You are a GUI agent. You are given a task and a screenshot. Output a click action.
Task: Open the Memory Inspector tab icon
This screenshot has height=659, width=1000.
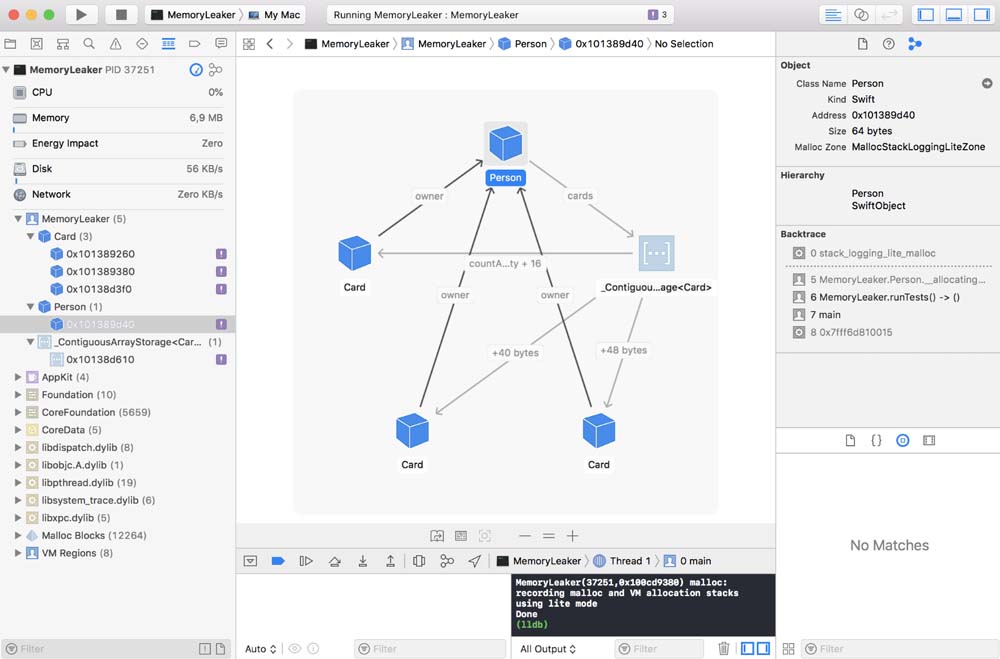[914, 44]
